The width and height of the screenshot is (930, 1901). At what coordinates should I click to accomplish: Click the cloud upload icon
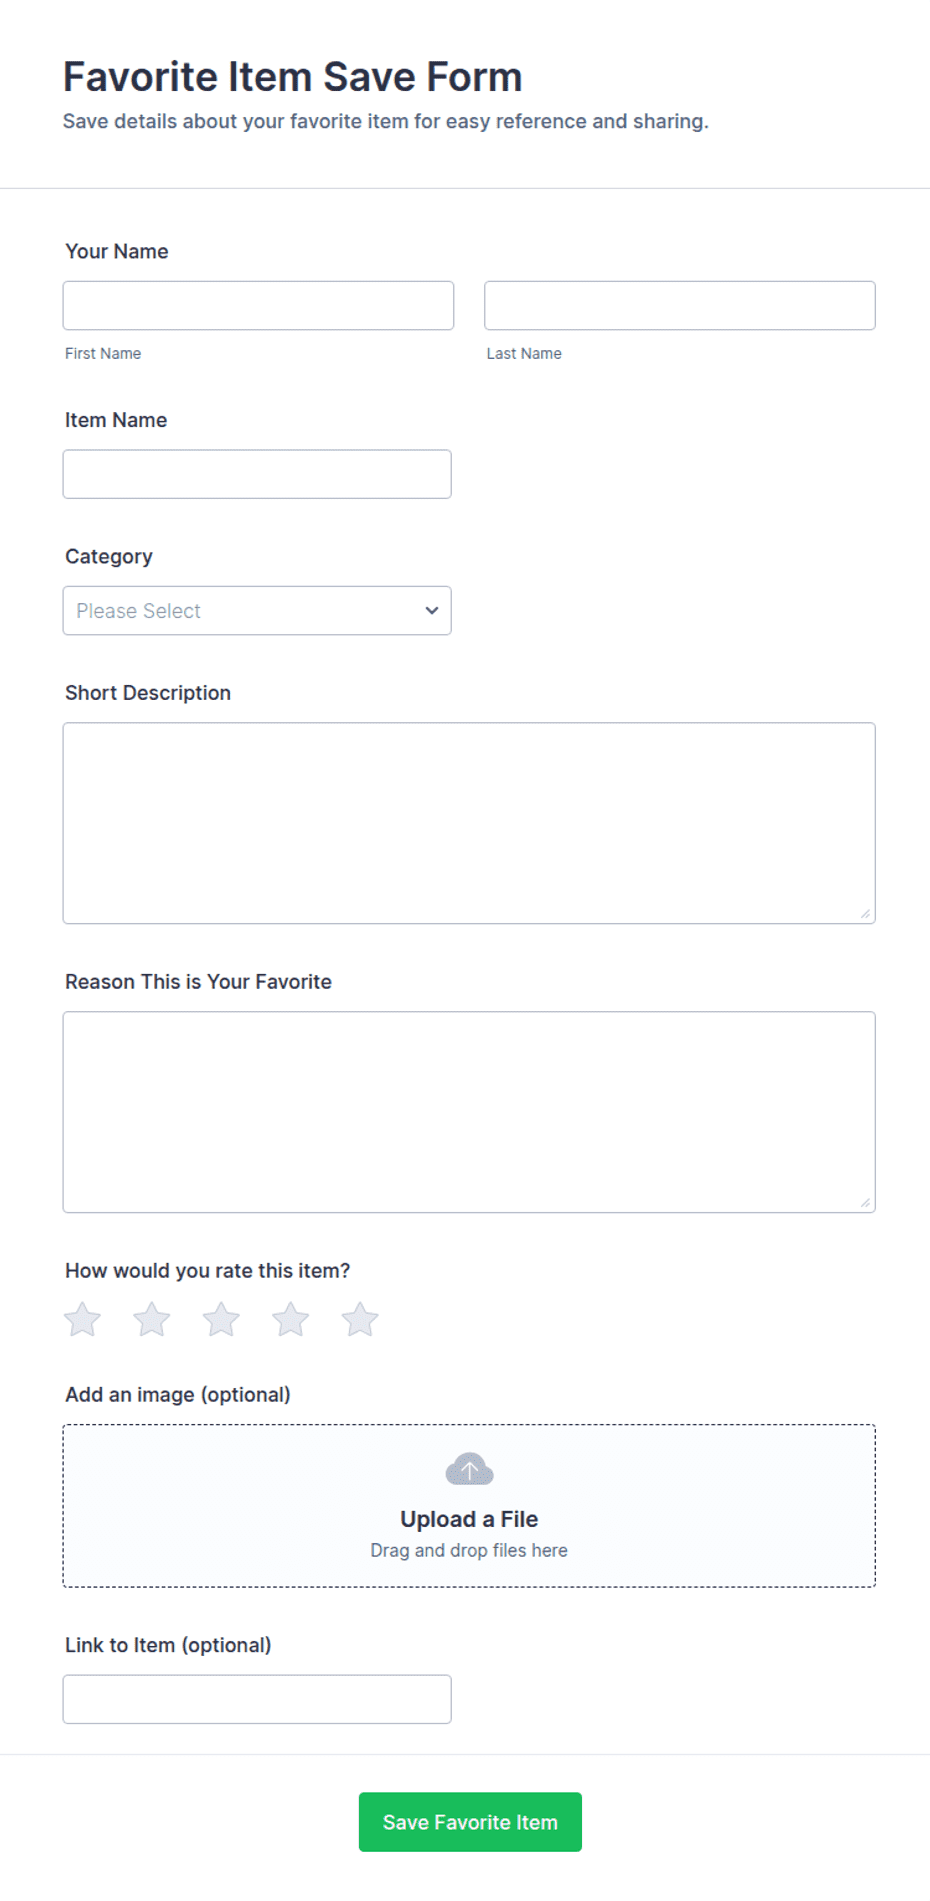[x=469, y=1469]
